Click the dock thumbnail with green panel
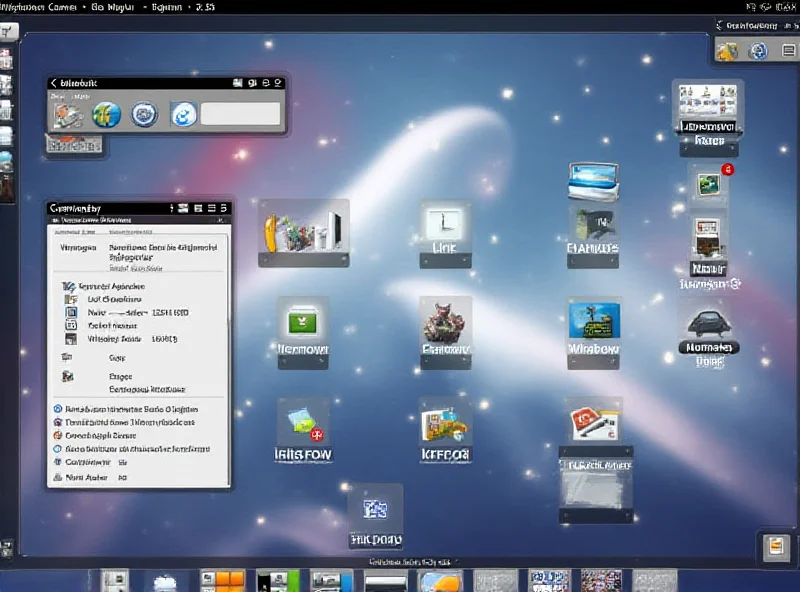The image size is (800, 592). coord(278,582)
